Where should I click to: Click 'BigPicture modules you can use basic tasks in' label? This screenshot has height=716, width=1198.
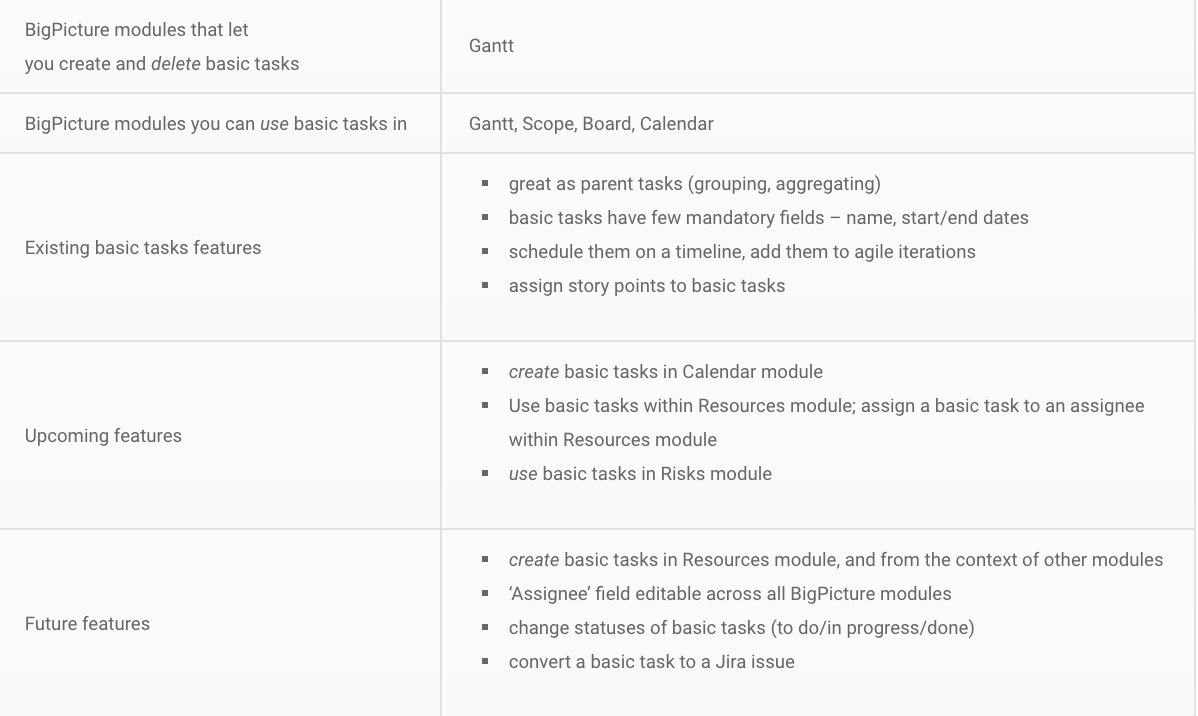215,124
